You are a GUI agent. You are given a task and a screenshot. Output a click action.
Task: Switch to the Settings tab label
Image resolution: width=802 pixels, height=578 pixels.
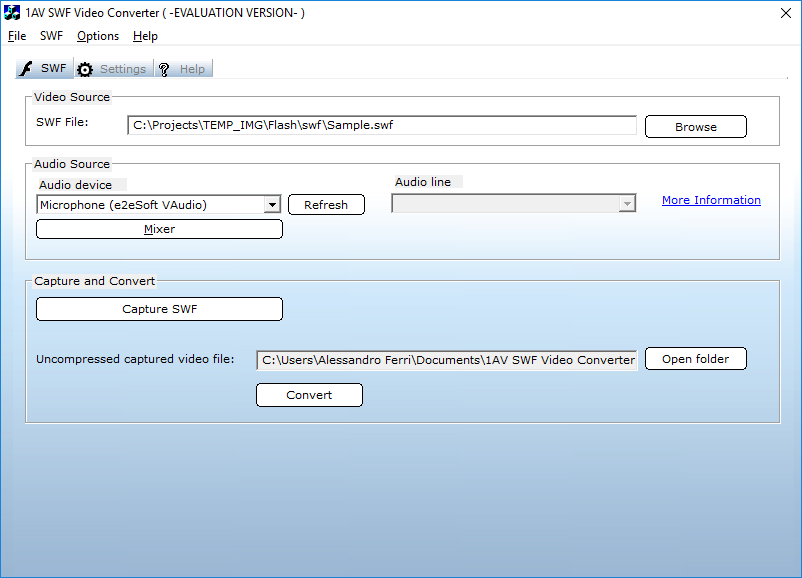[123, 69]
